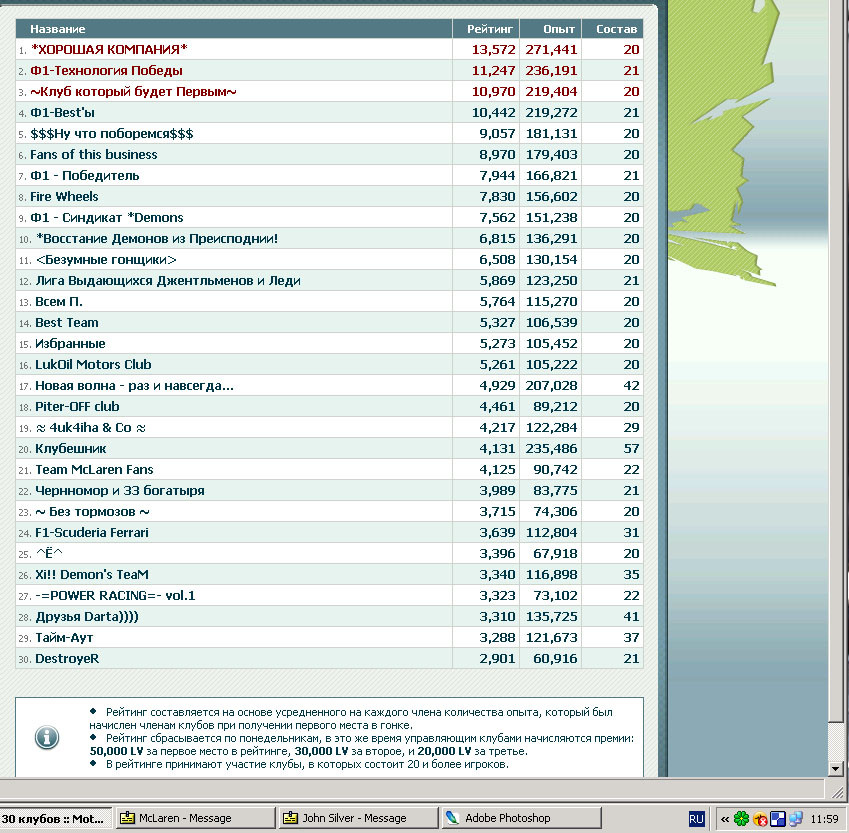Viewport: 849px width, 833px height.
Task: Click experience value 271,441
Action: (551, 49)
